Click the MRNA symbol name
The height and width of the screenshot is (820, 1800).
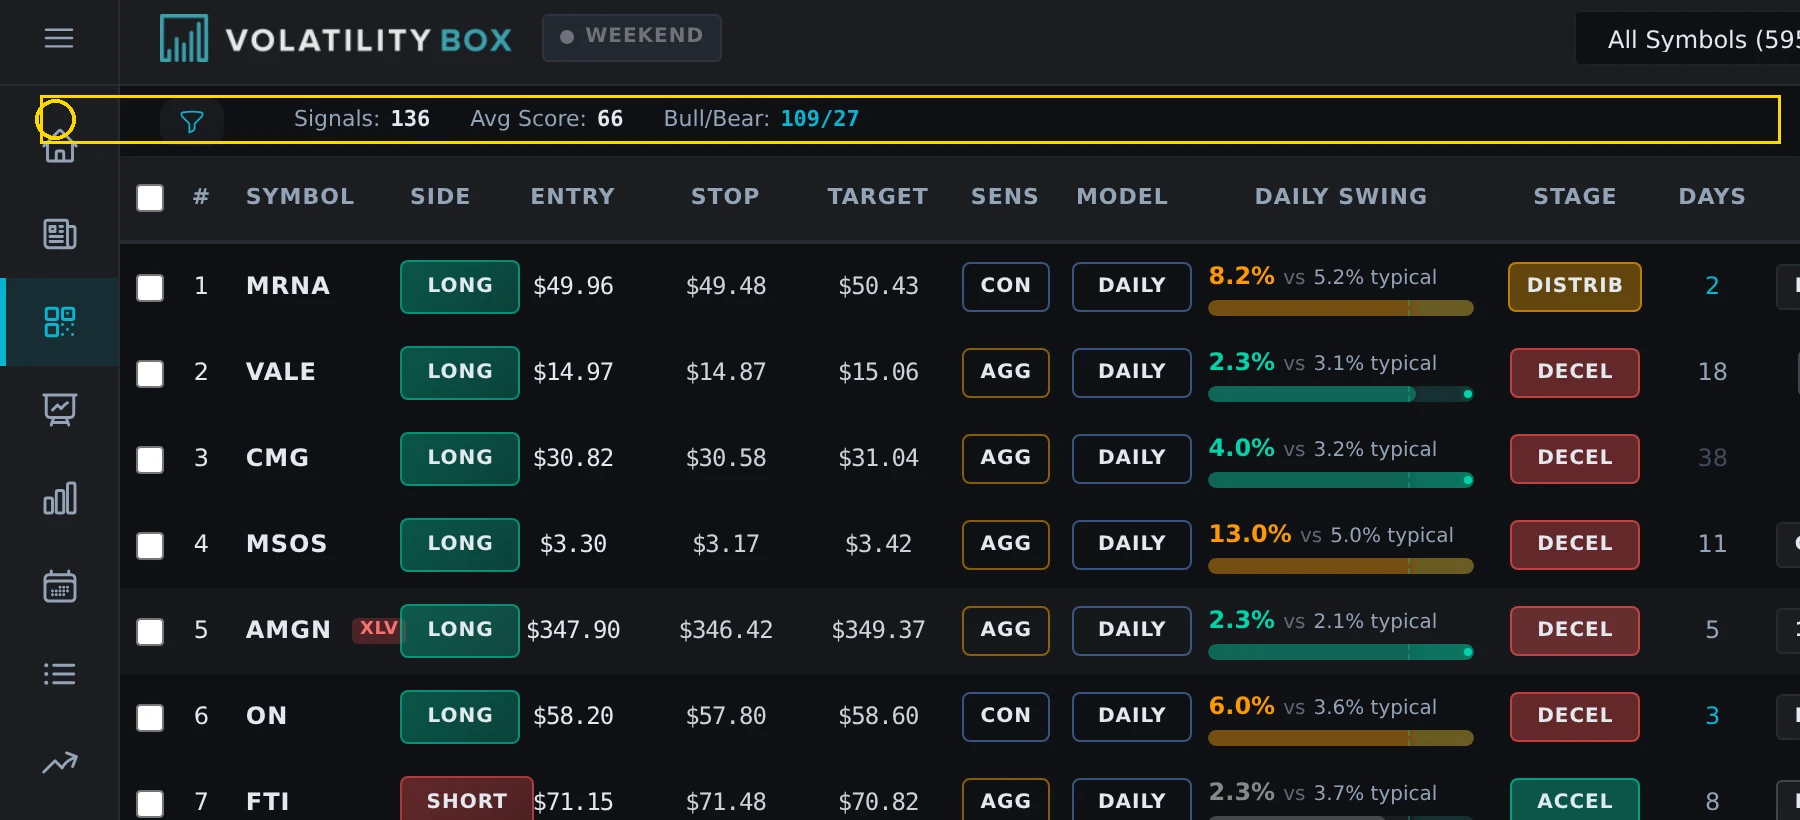[288, 286]
